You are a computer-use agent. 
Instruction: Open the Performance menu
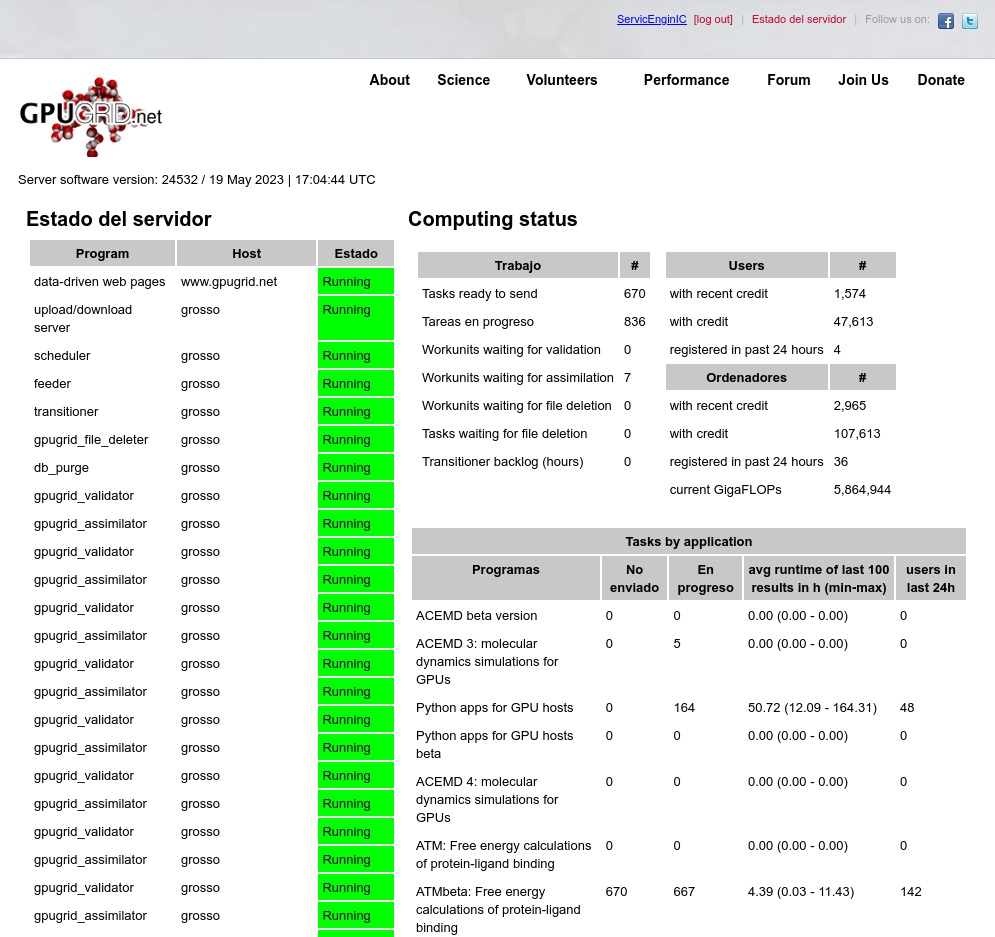[686, 80]
